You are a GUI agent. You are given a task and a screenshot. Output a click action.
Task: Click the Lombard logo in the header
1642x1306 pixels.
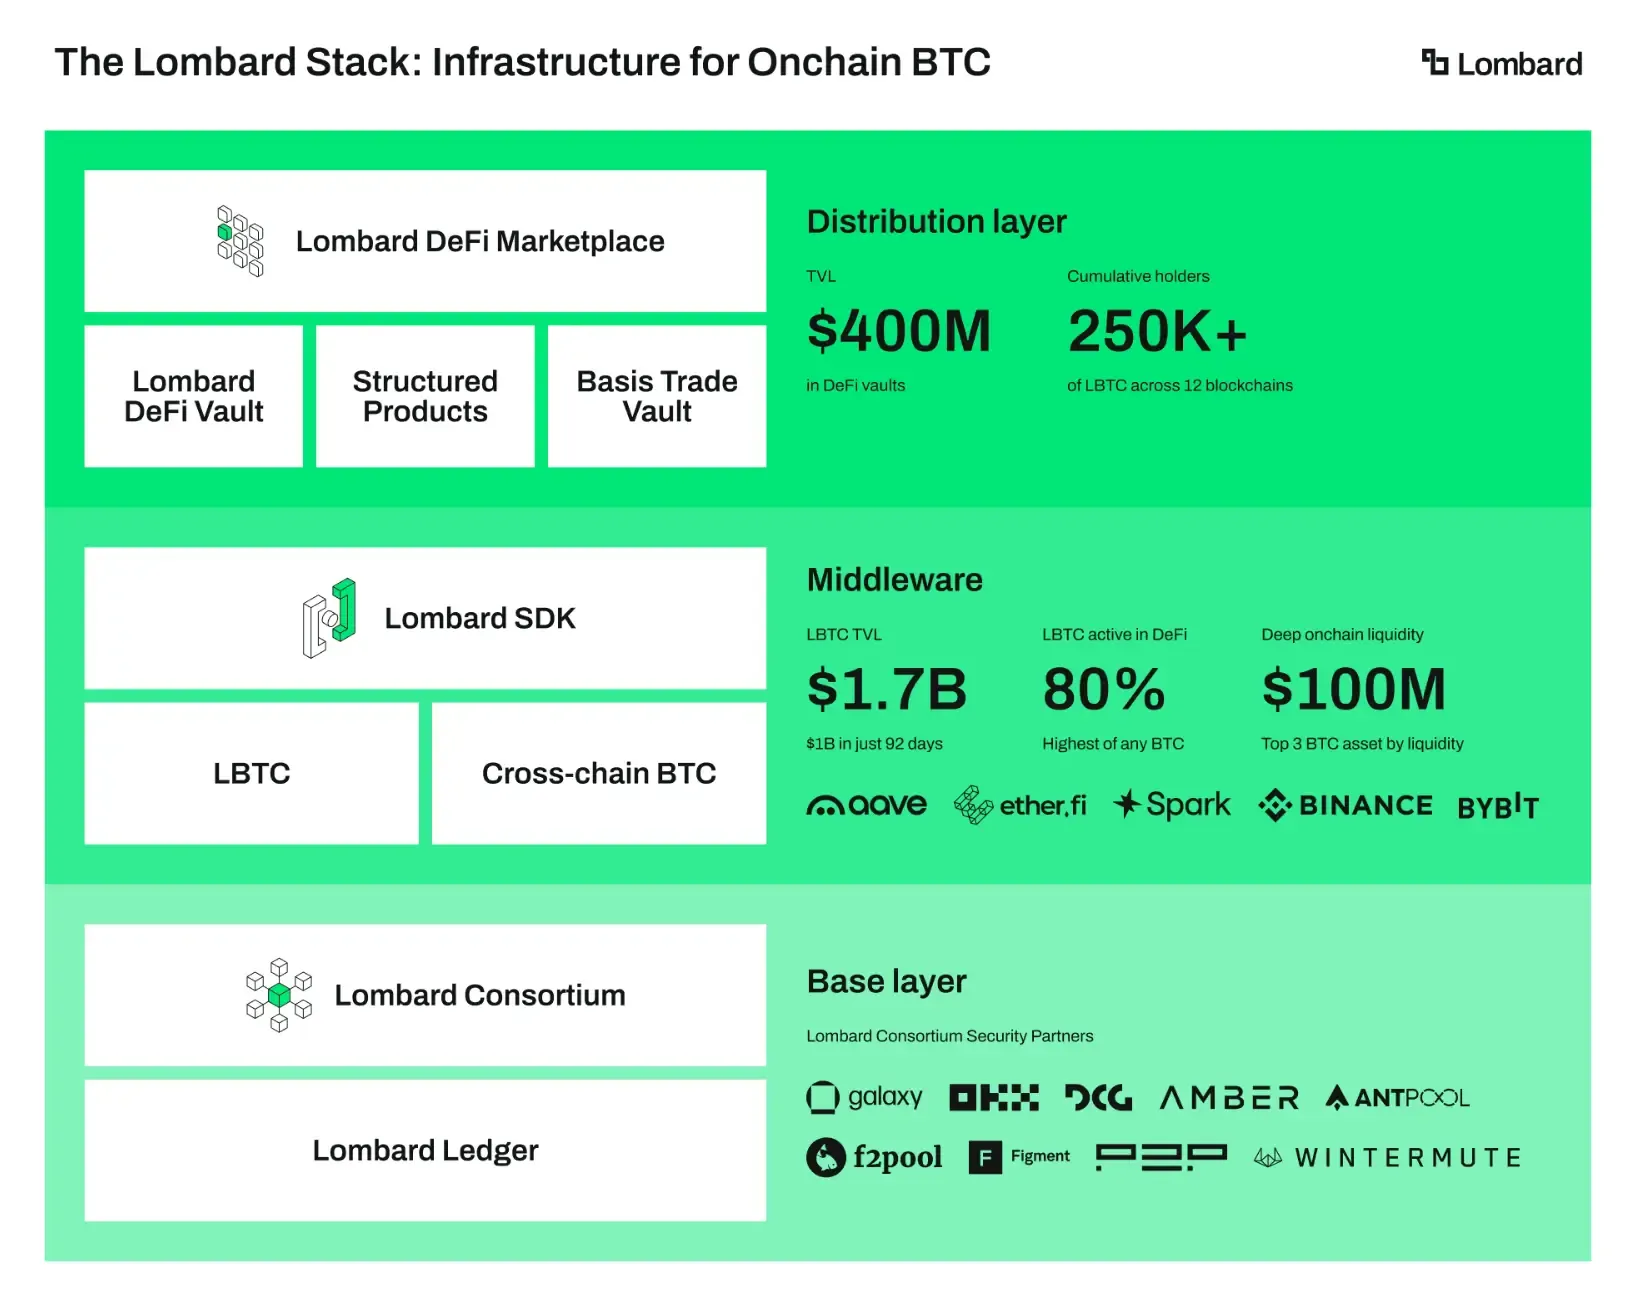[x=1501, y=64]
